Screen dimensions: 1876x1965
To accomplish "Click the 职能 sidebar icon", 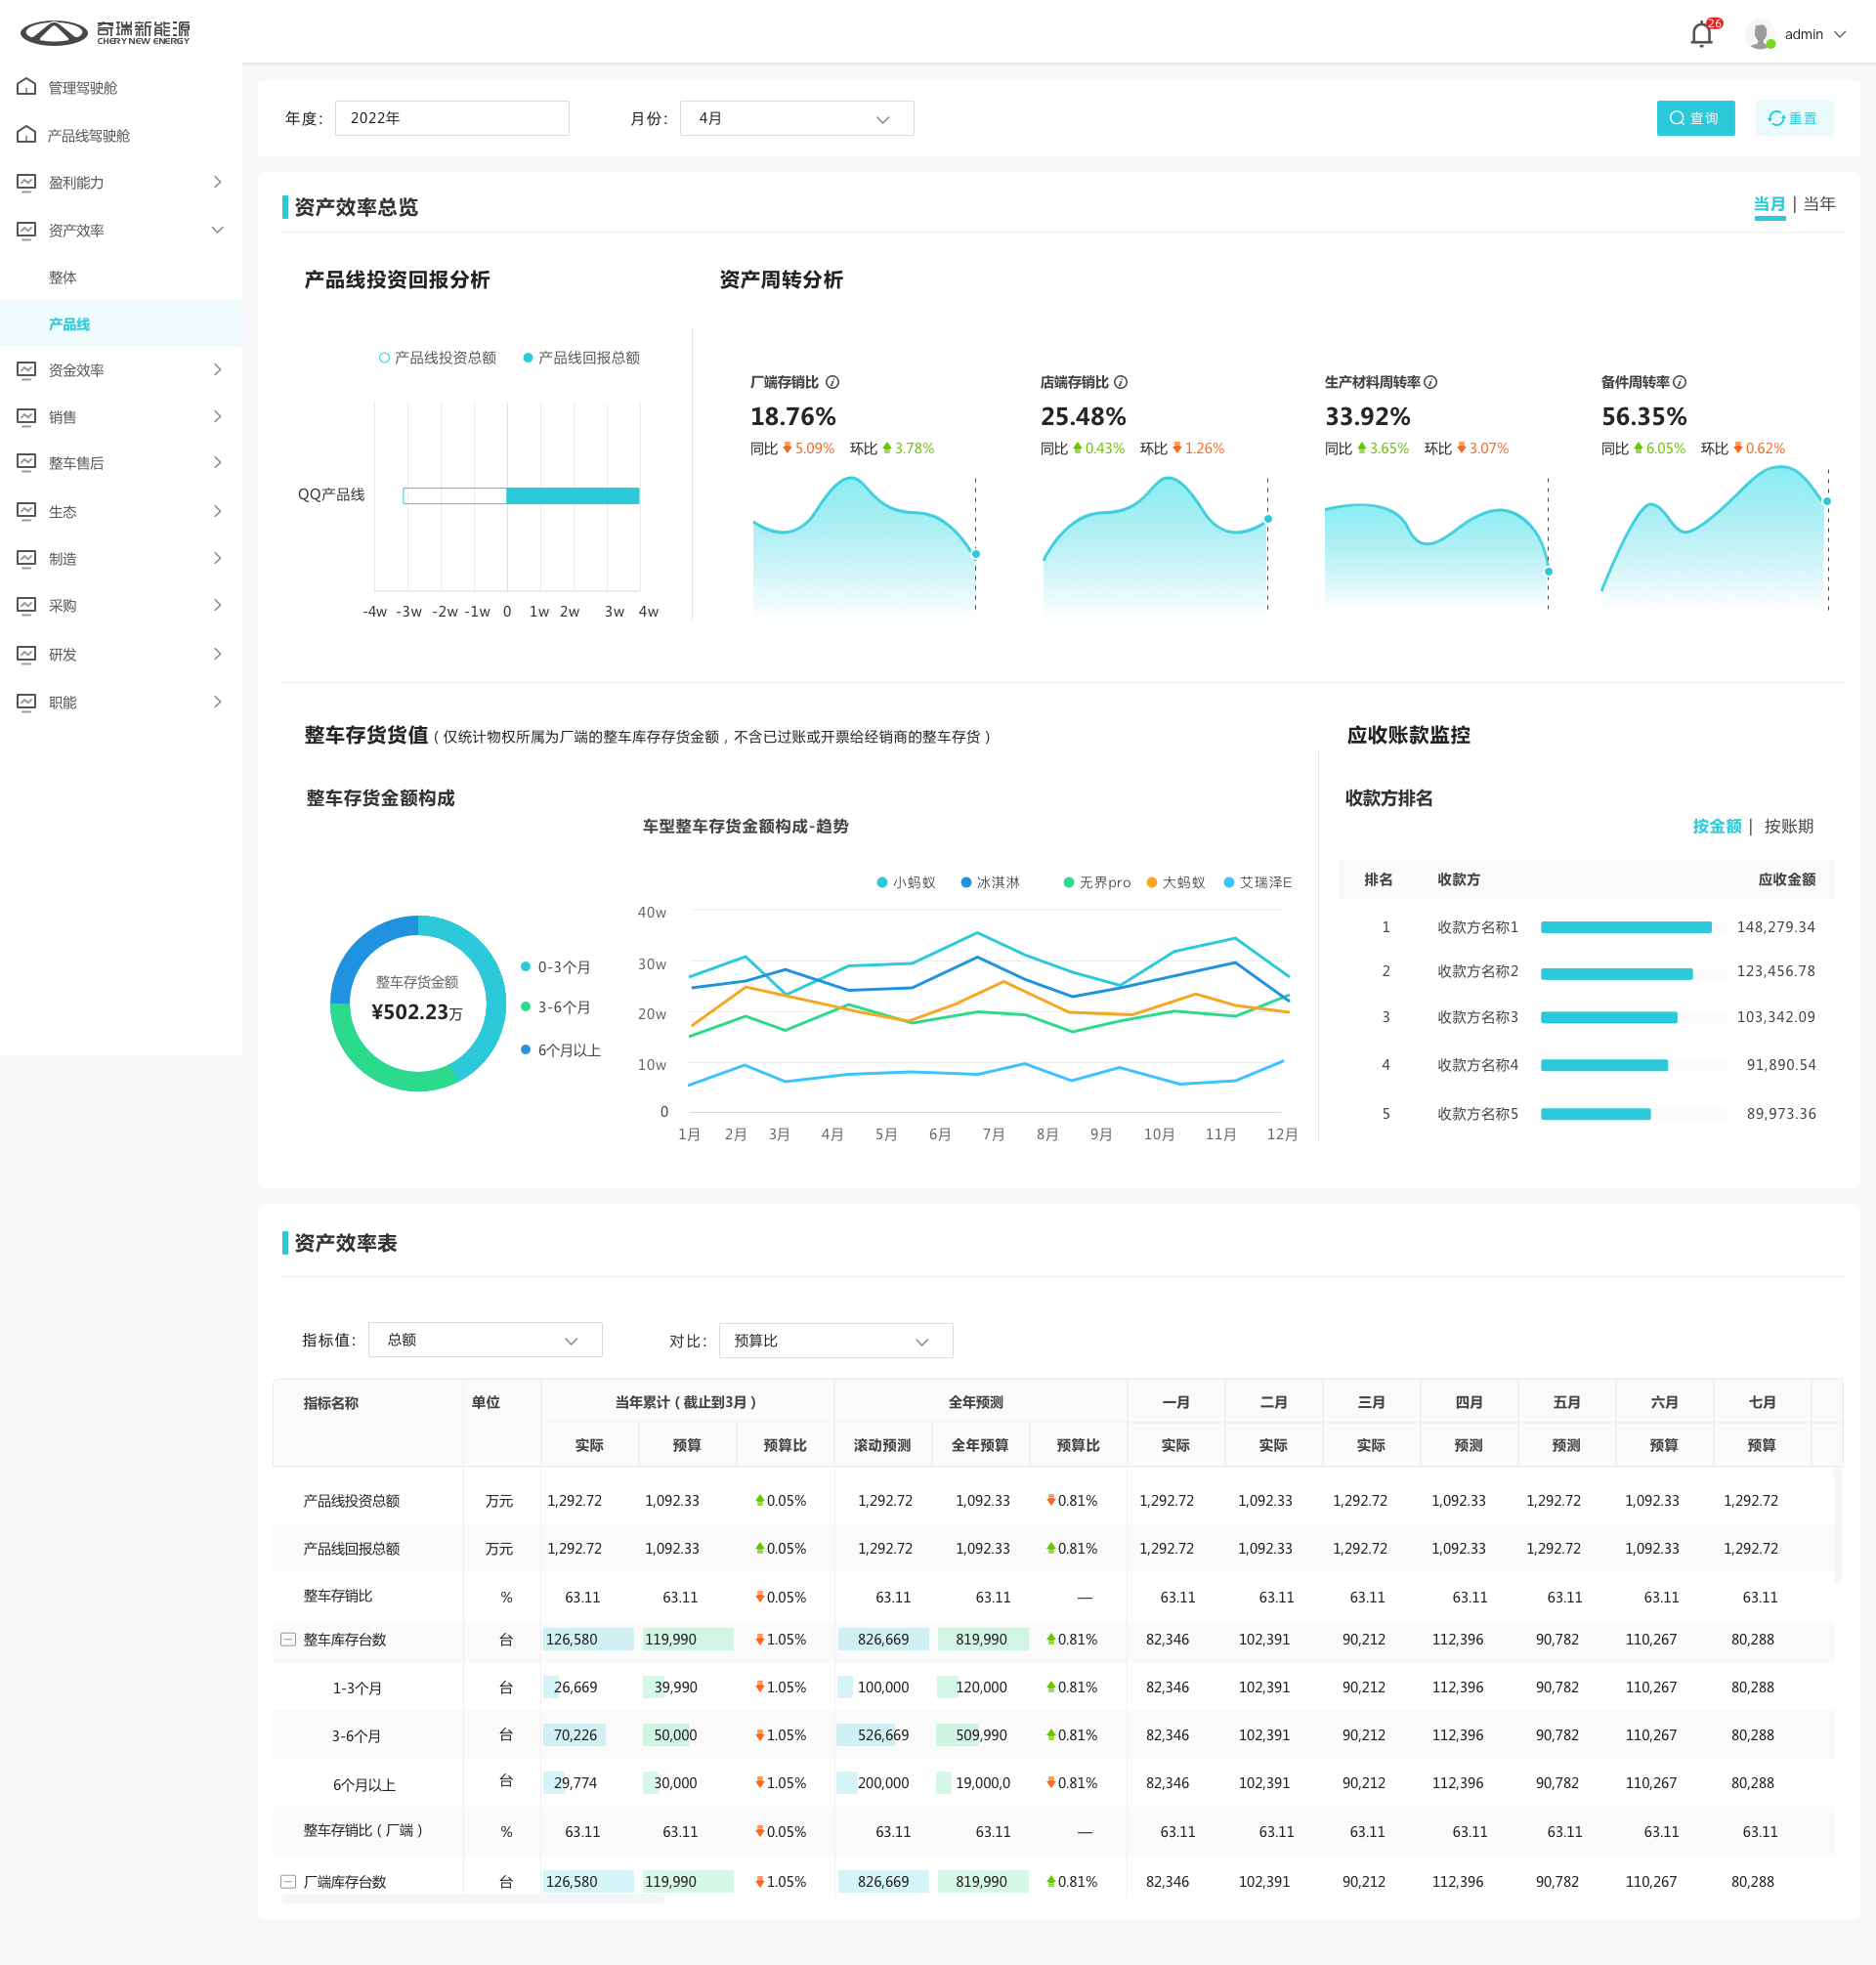I will click(x=27, y=702).
